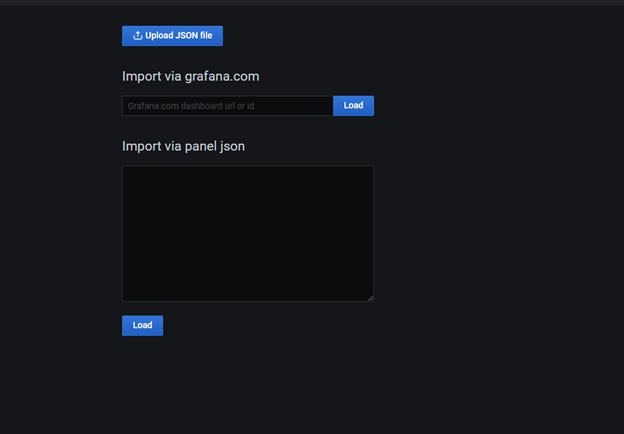624x434 pixels.
Task: Place the cursor on the json area's first line
Action: 248,172
